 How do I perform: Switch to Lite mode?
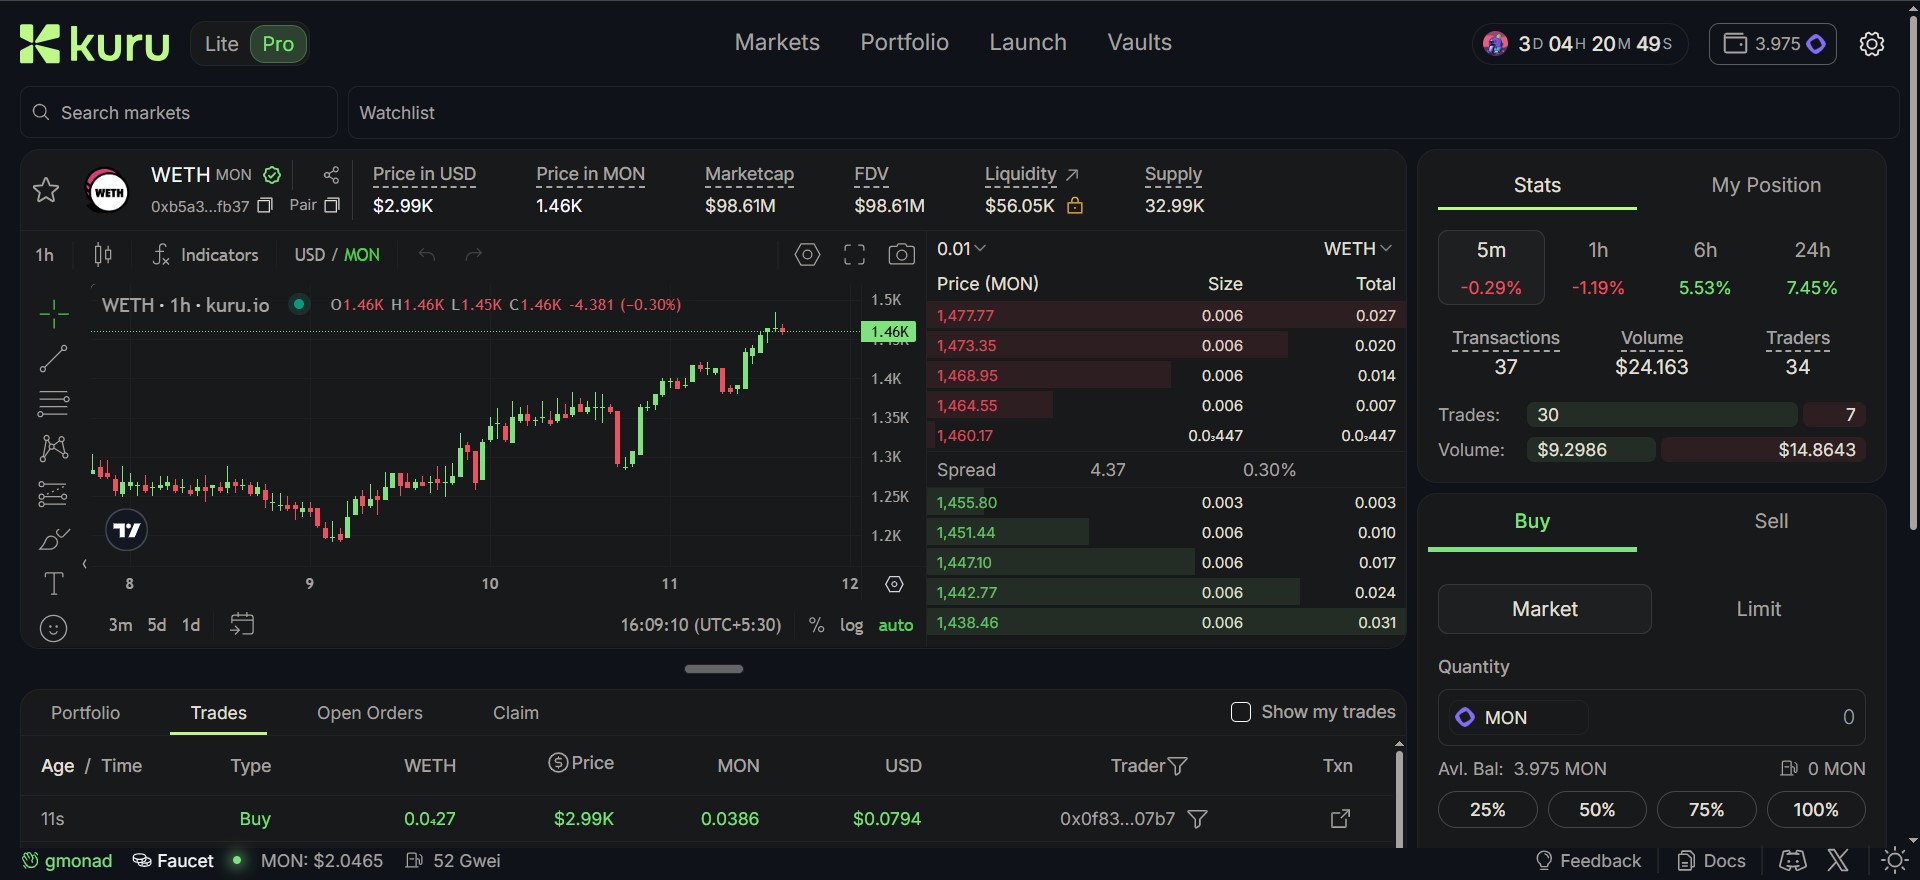click(x=222, y=44)
